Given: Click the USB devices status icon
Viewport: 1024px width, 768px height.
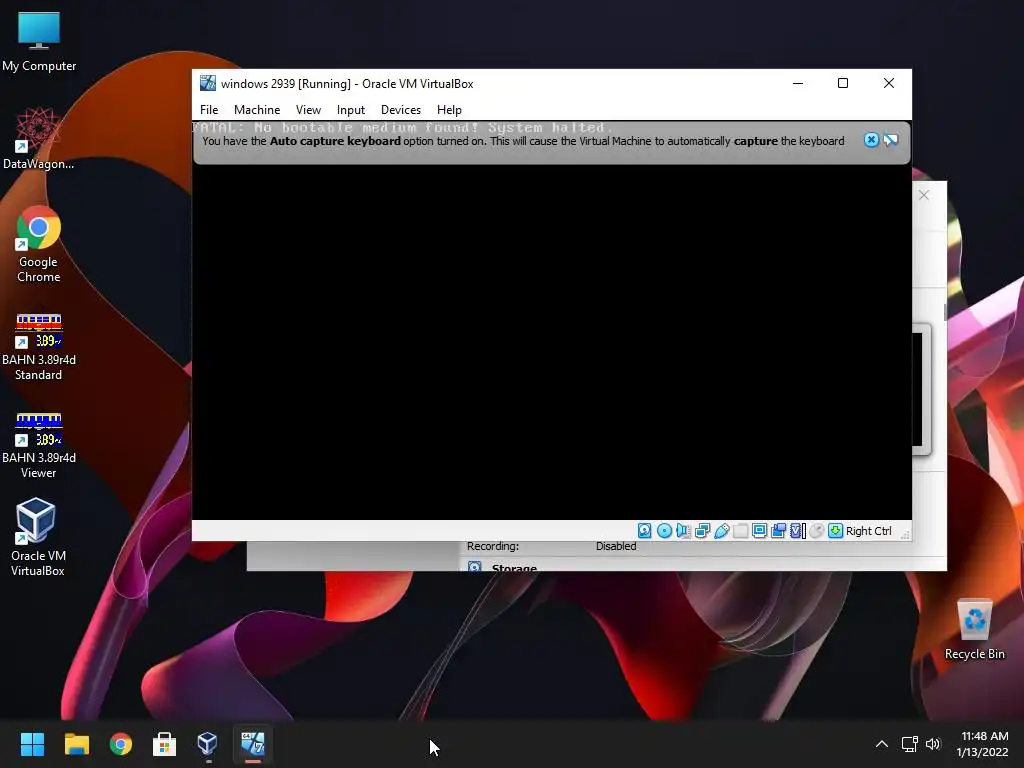Looking at the screenshot, I should [722, 531].
